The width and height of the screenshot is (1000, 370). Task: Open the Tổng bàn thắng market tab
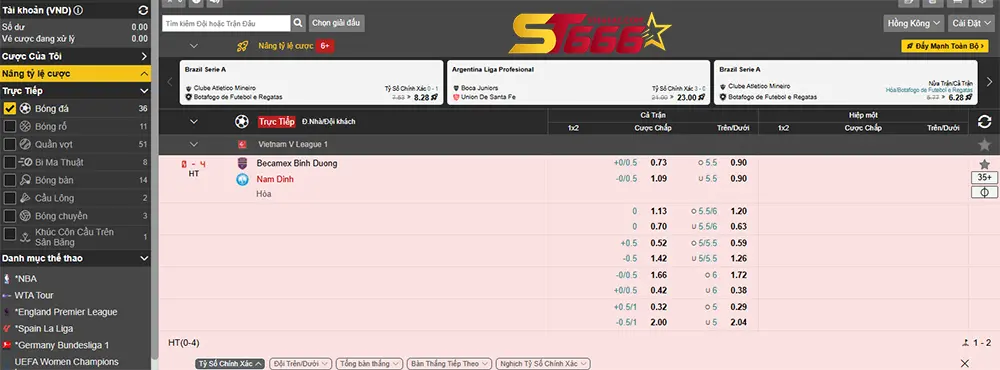[x=369, y=364]
